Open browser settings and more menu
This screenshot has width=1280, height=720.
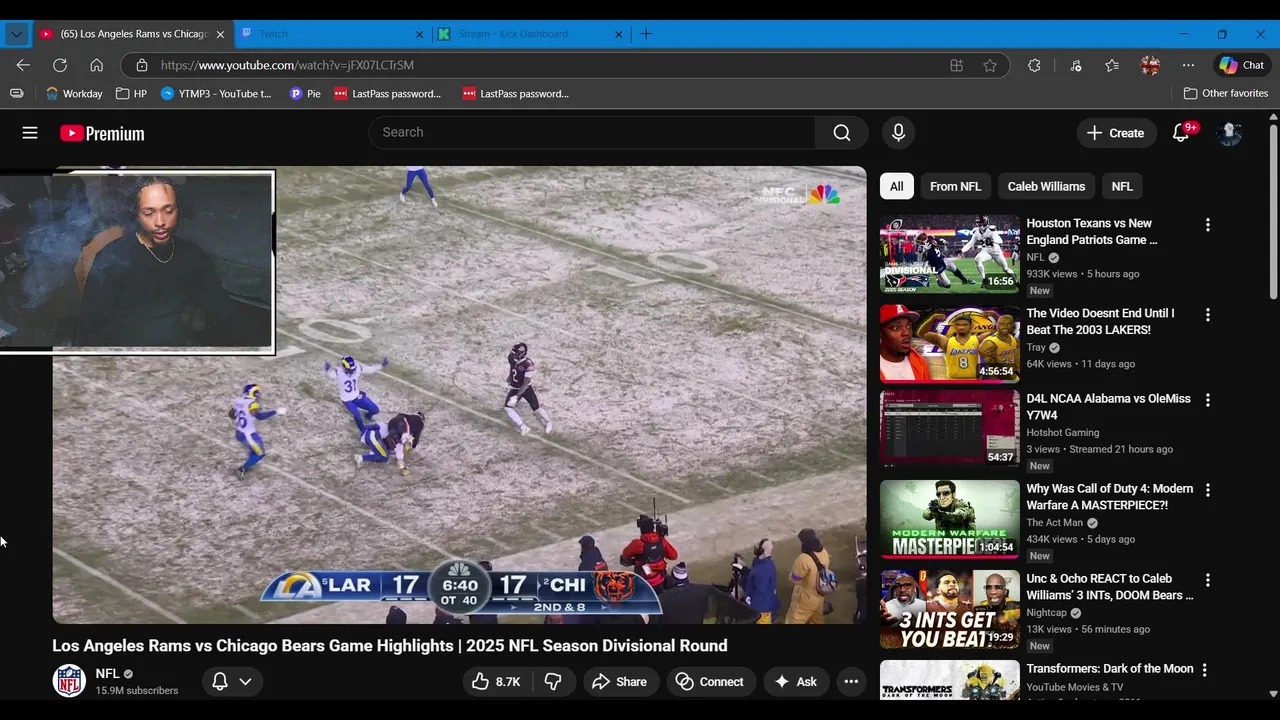1188,65
